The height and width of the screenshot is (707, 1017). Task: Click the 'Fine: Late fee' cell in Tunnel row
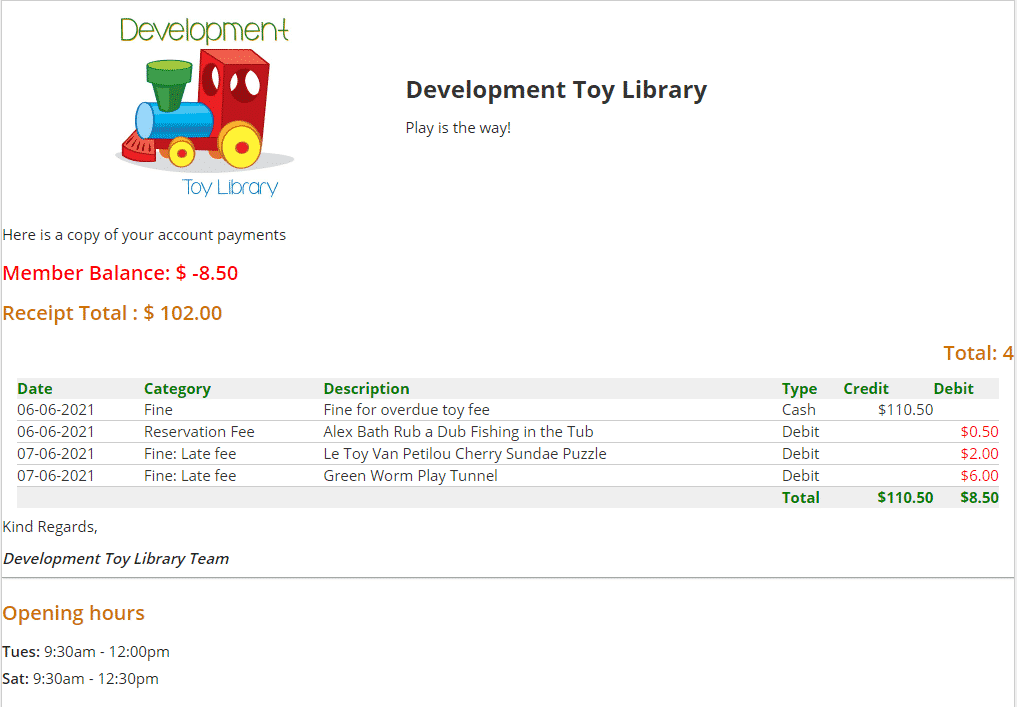coord(190,476)
